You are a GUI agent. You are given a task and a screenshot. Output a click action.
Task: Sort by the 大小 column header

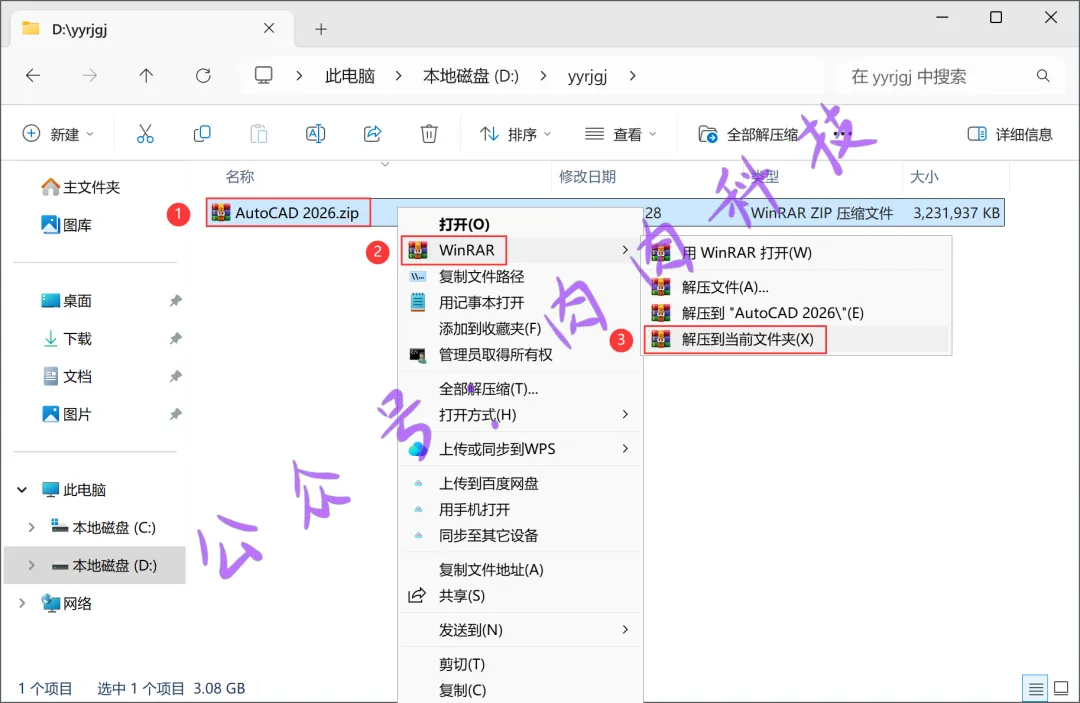pos(924,177)
